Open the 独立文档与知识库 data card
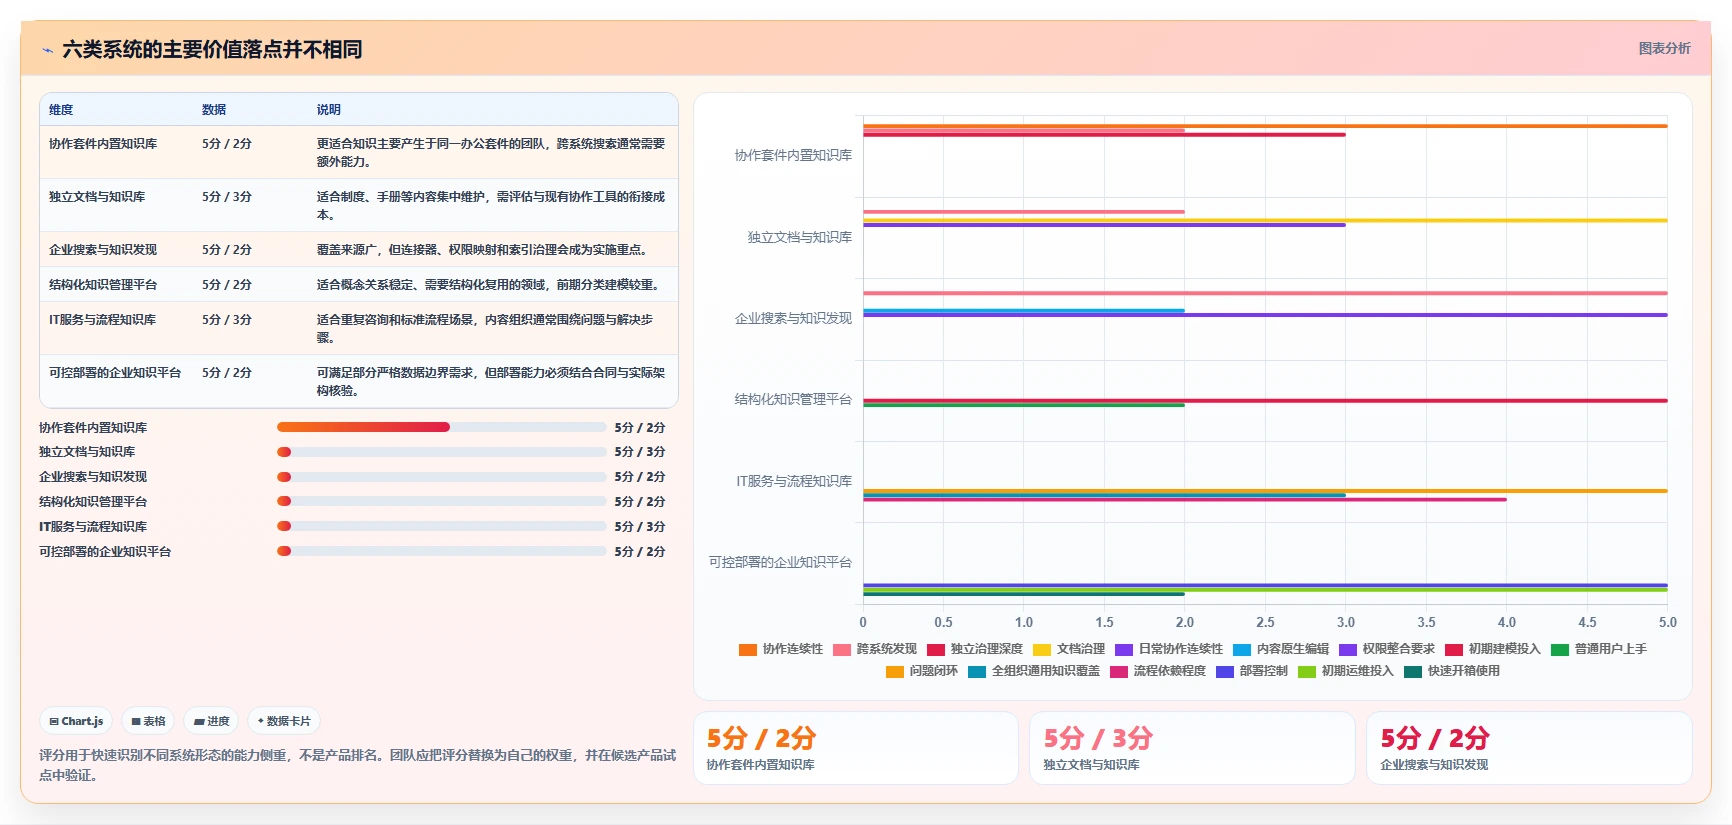 tap(1192, 748)
